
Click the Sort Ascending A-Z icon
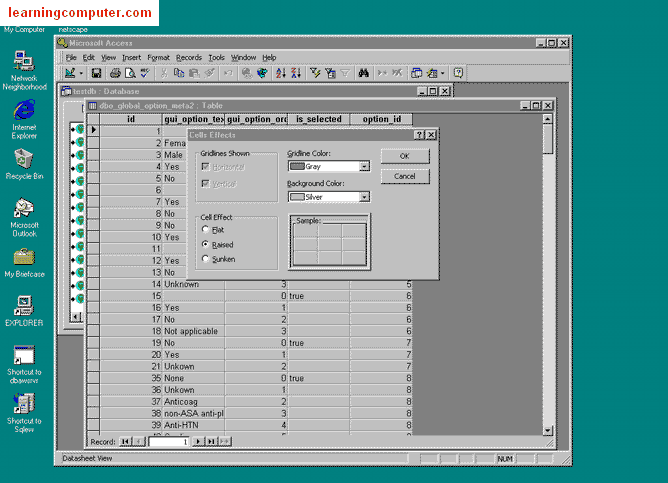click(x=280, y=73)
